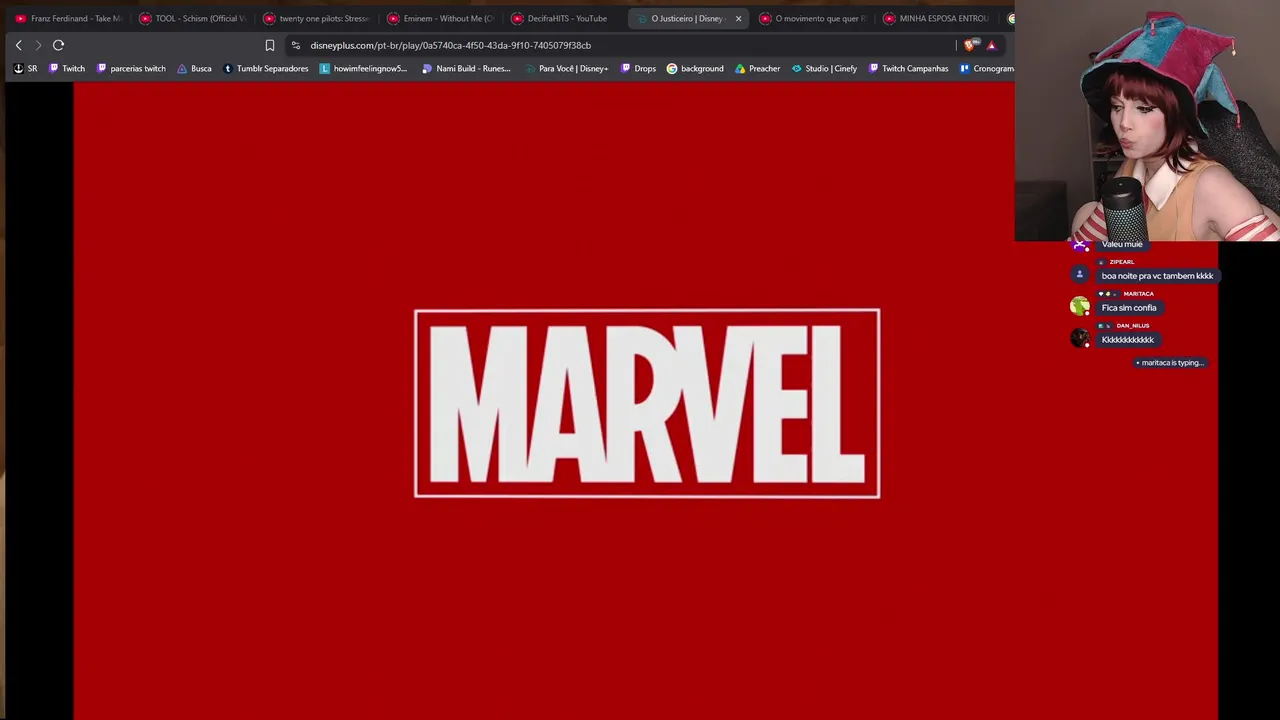Viewport: 1280px width, 720px height.
Task: Click the Marvel logo in the video
Action: (x=647, y=404)
